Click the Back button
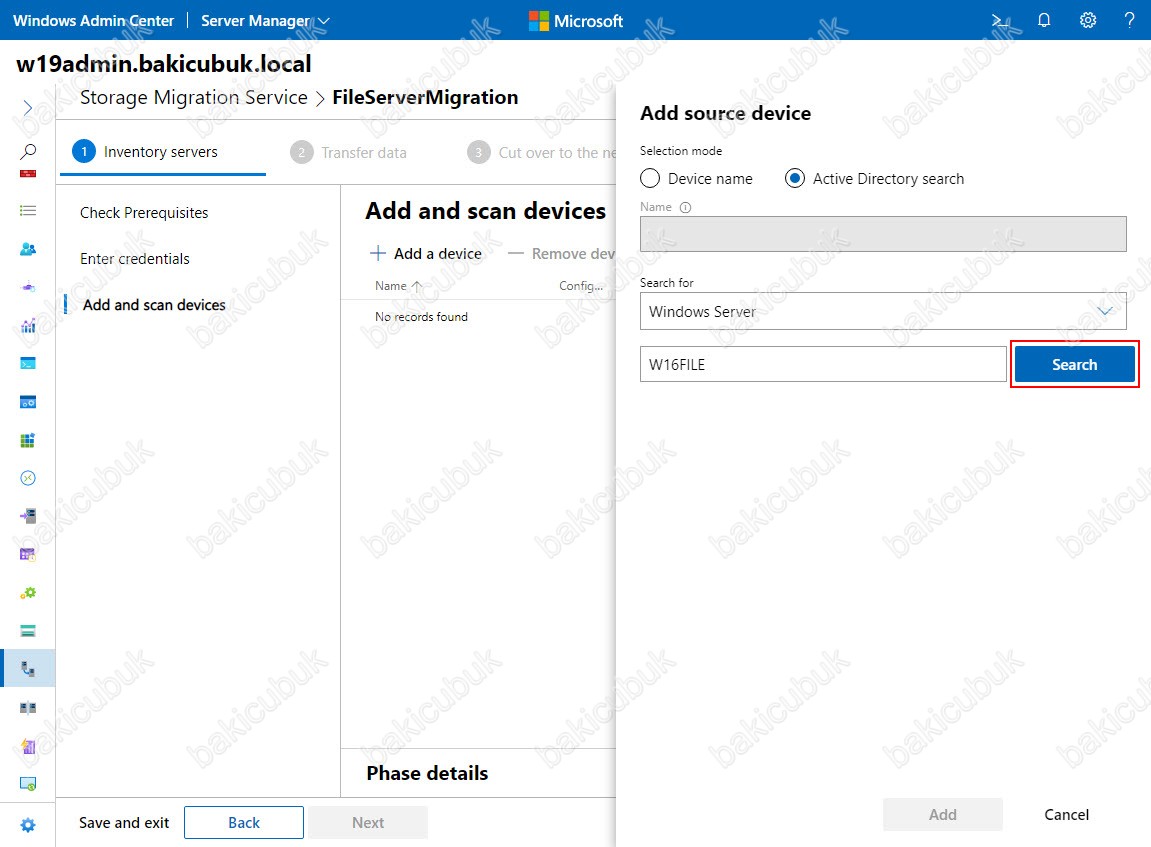1151x847 pixels. pos(244,822)
